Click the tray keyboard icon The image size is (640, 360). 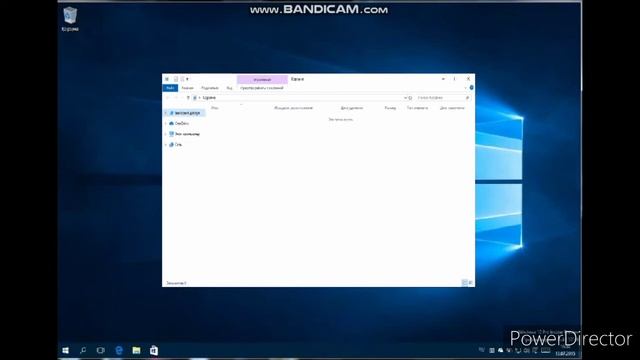[546, 351]
